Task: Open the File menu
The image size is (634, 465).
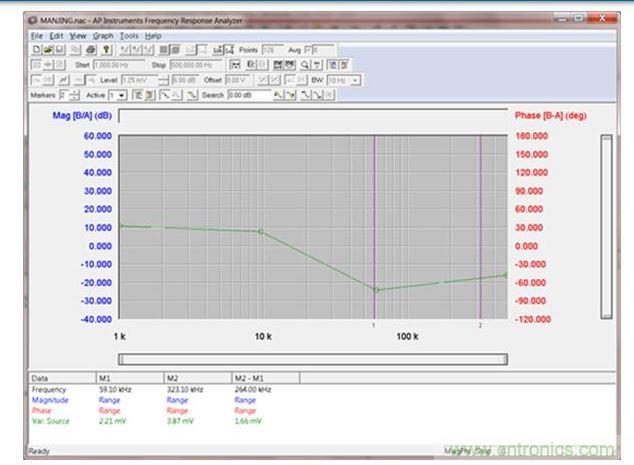Action: (x=35, y=36)
